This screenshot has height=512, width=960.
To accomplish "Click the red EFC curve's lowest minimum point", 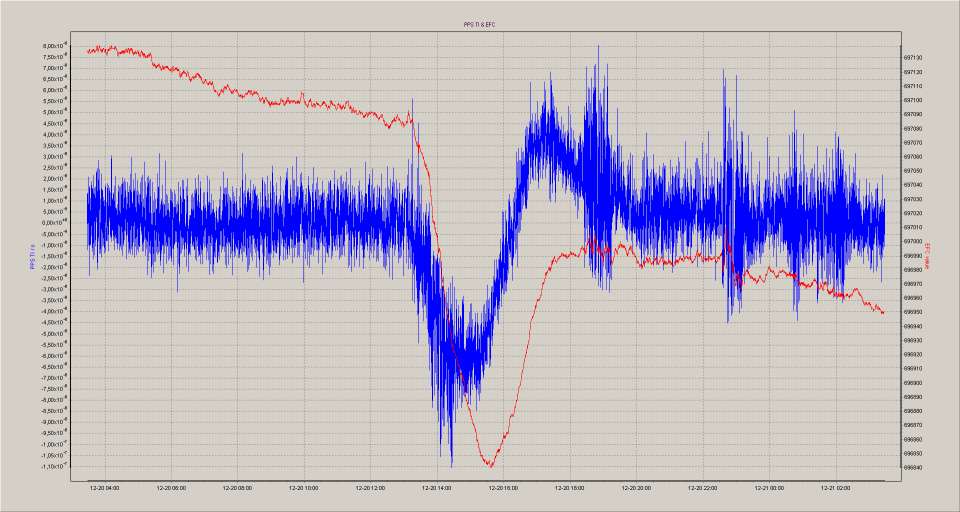I will pos(490,465).
